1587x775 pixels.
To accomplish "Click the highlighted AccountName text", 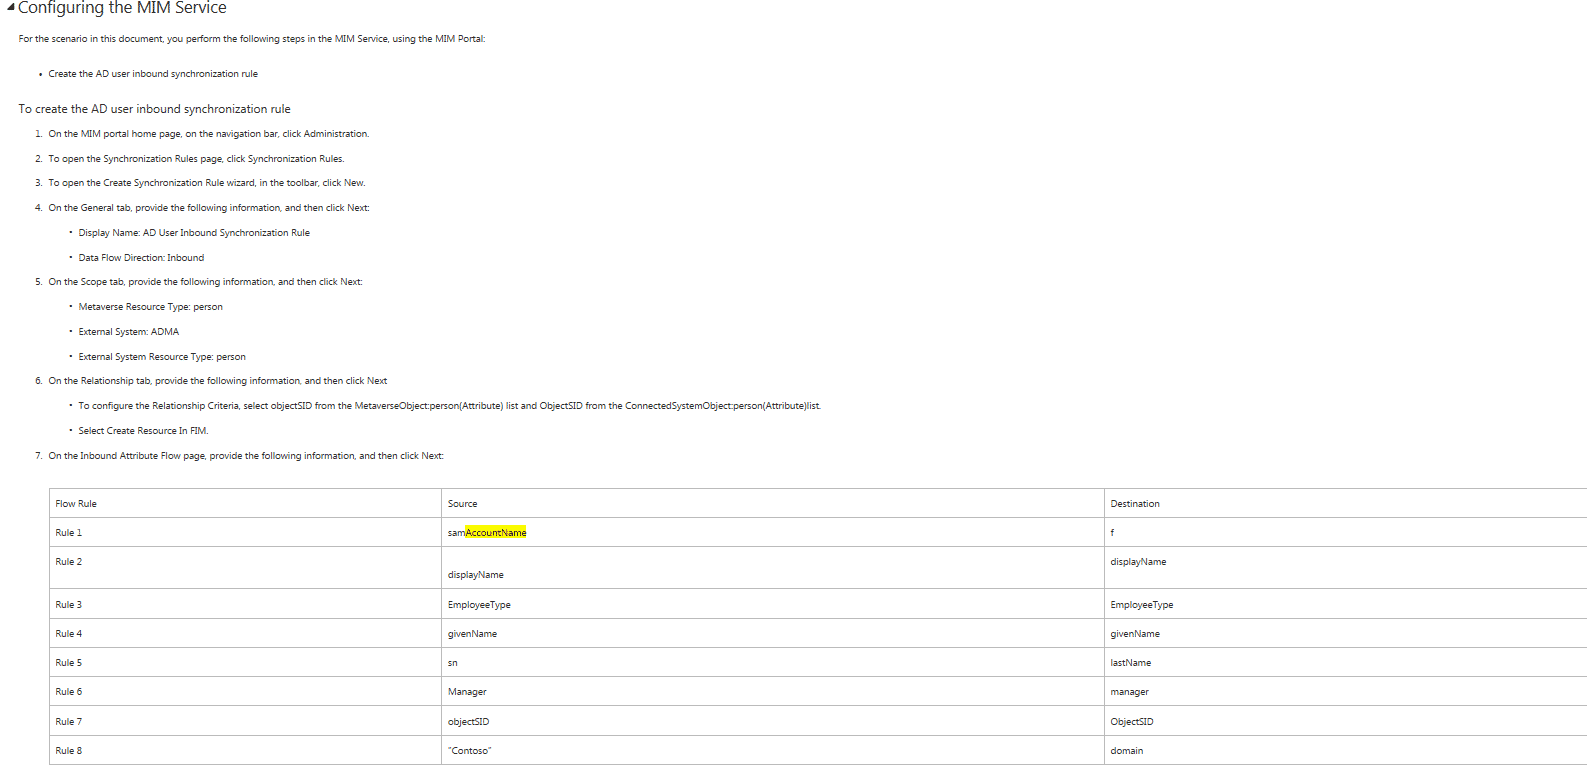I will coord(496,533).
